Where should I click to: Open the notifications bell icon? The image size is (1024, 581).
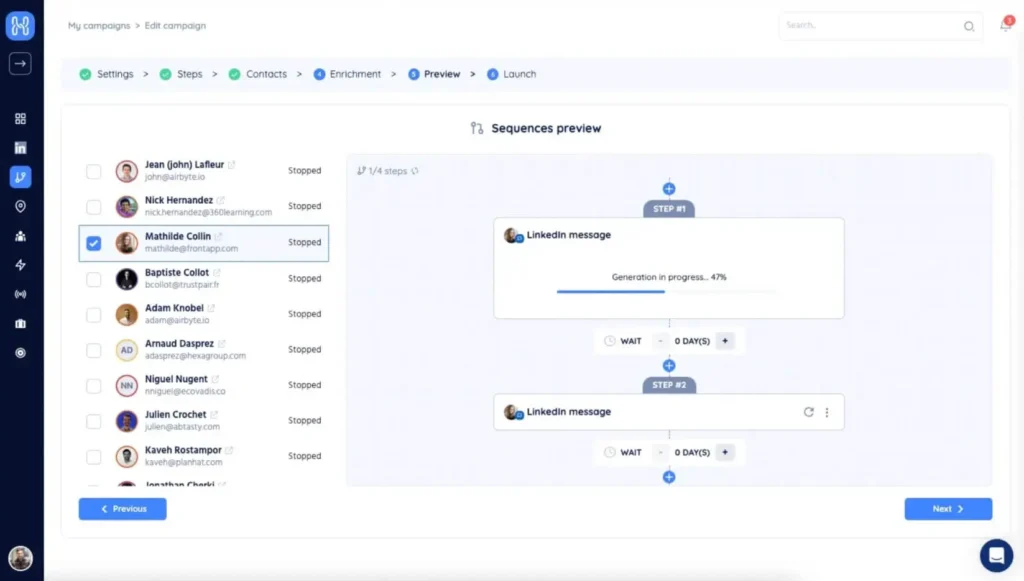(1006, 25)
